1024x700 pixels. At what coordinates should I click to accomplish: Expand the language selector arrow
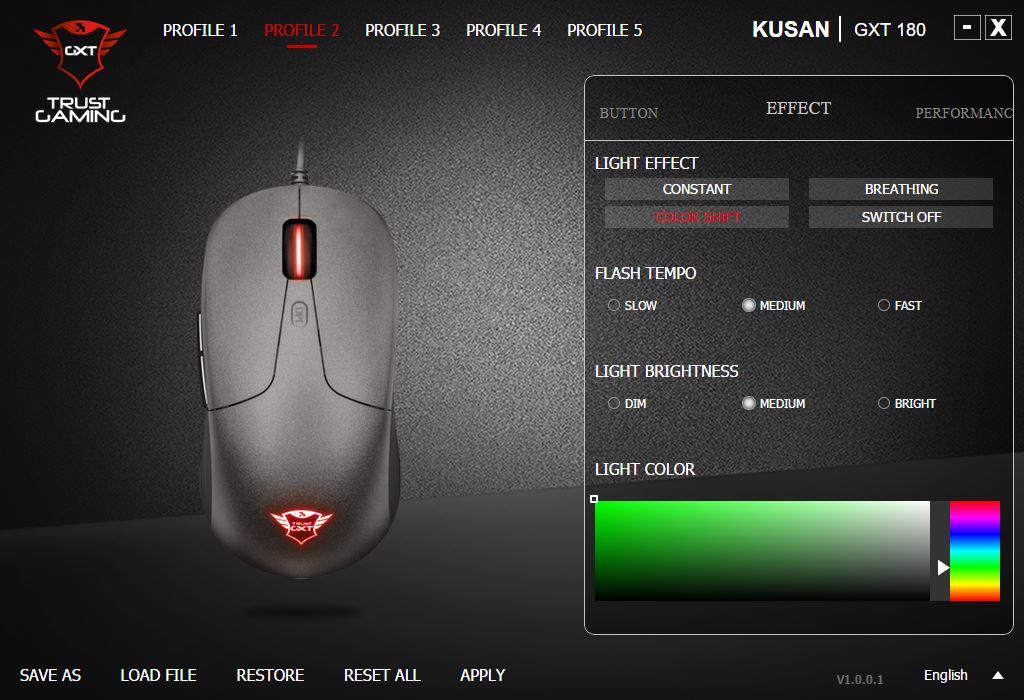click(x=998, y=675)
